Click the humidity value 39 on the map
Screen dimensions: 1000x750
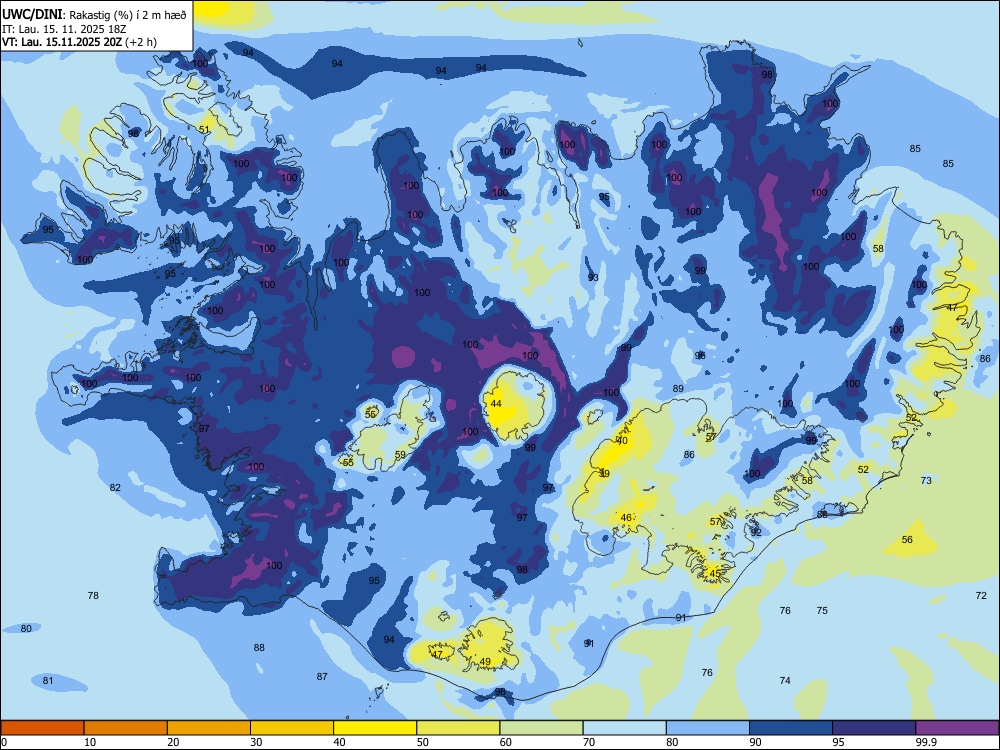[x=605, y=473]
